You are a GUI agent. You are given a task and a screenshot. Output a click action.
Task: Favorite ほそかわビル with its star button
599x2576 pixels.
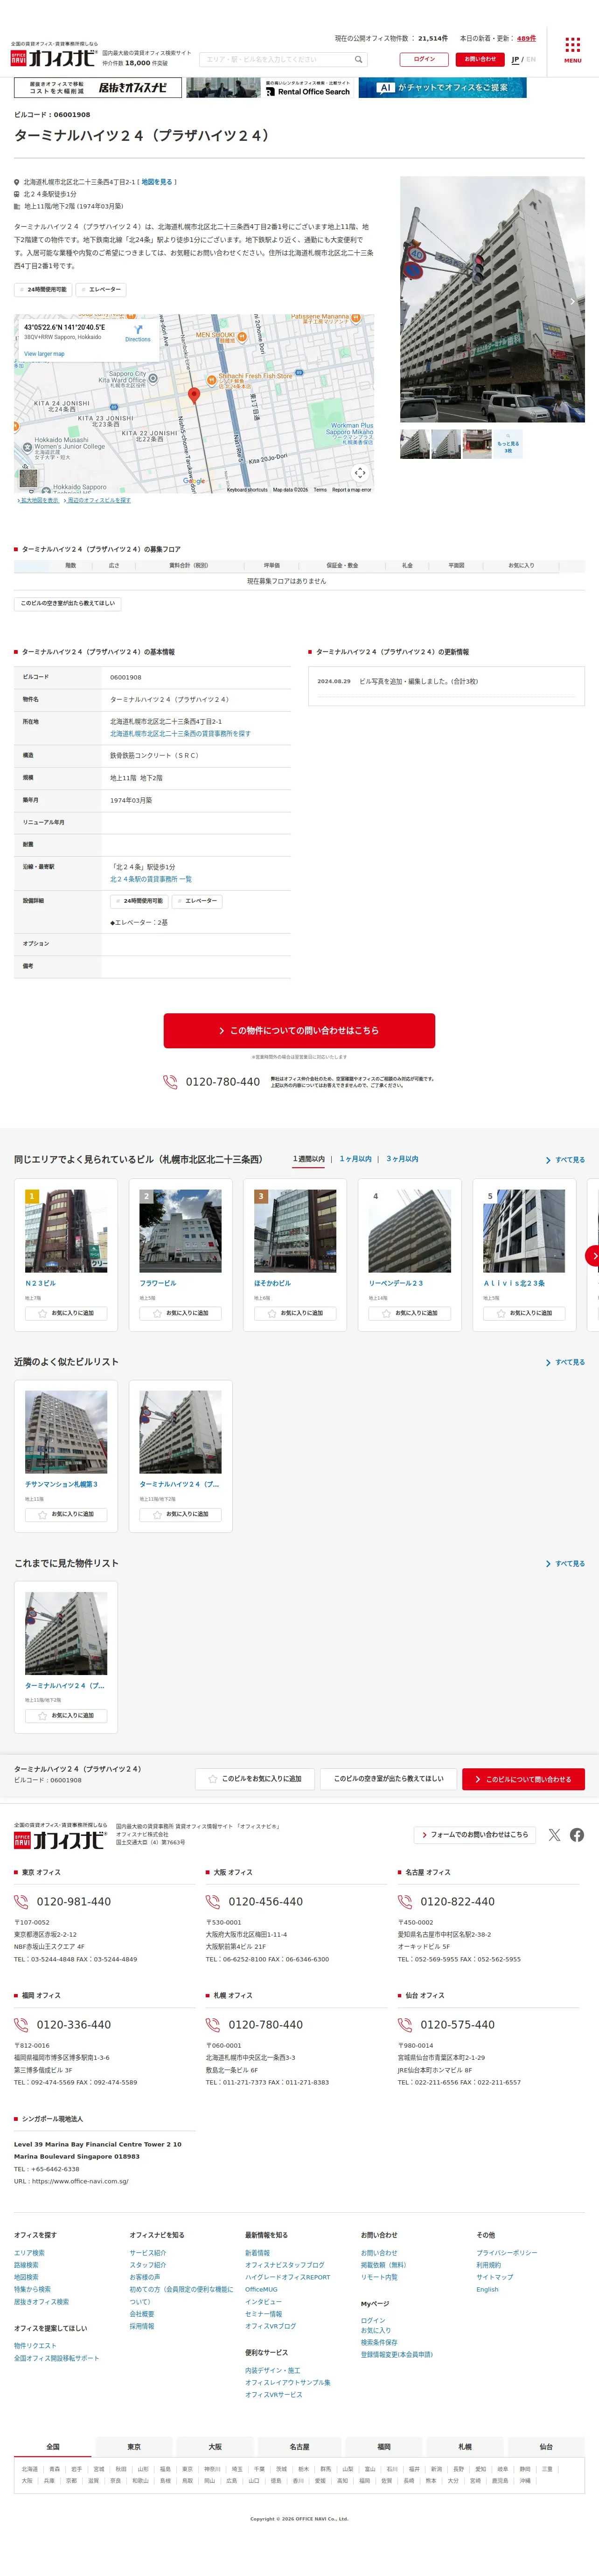(295, 1313)
